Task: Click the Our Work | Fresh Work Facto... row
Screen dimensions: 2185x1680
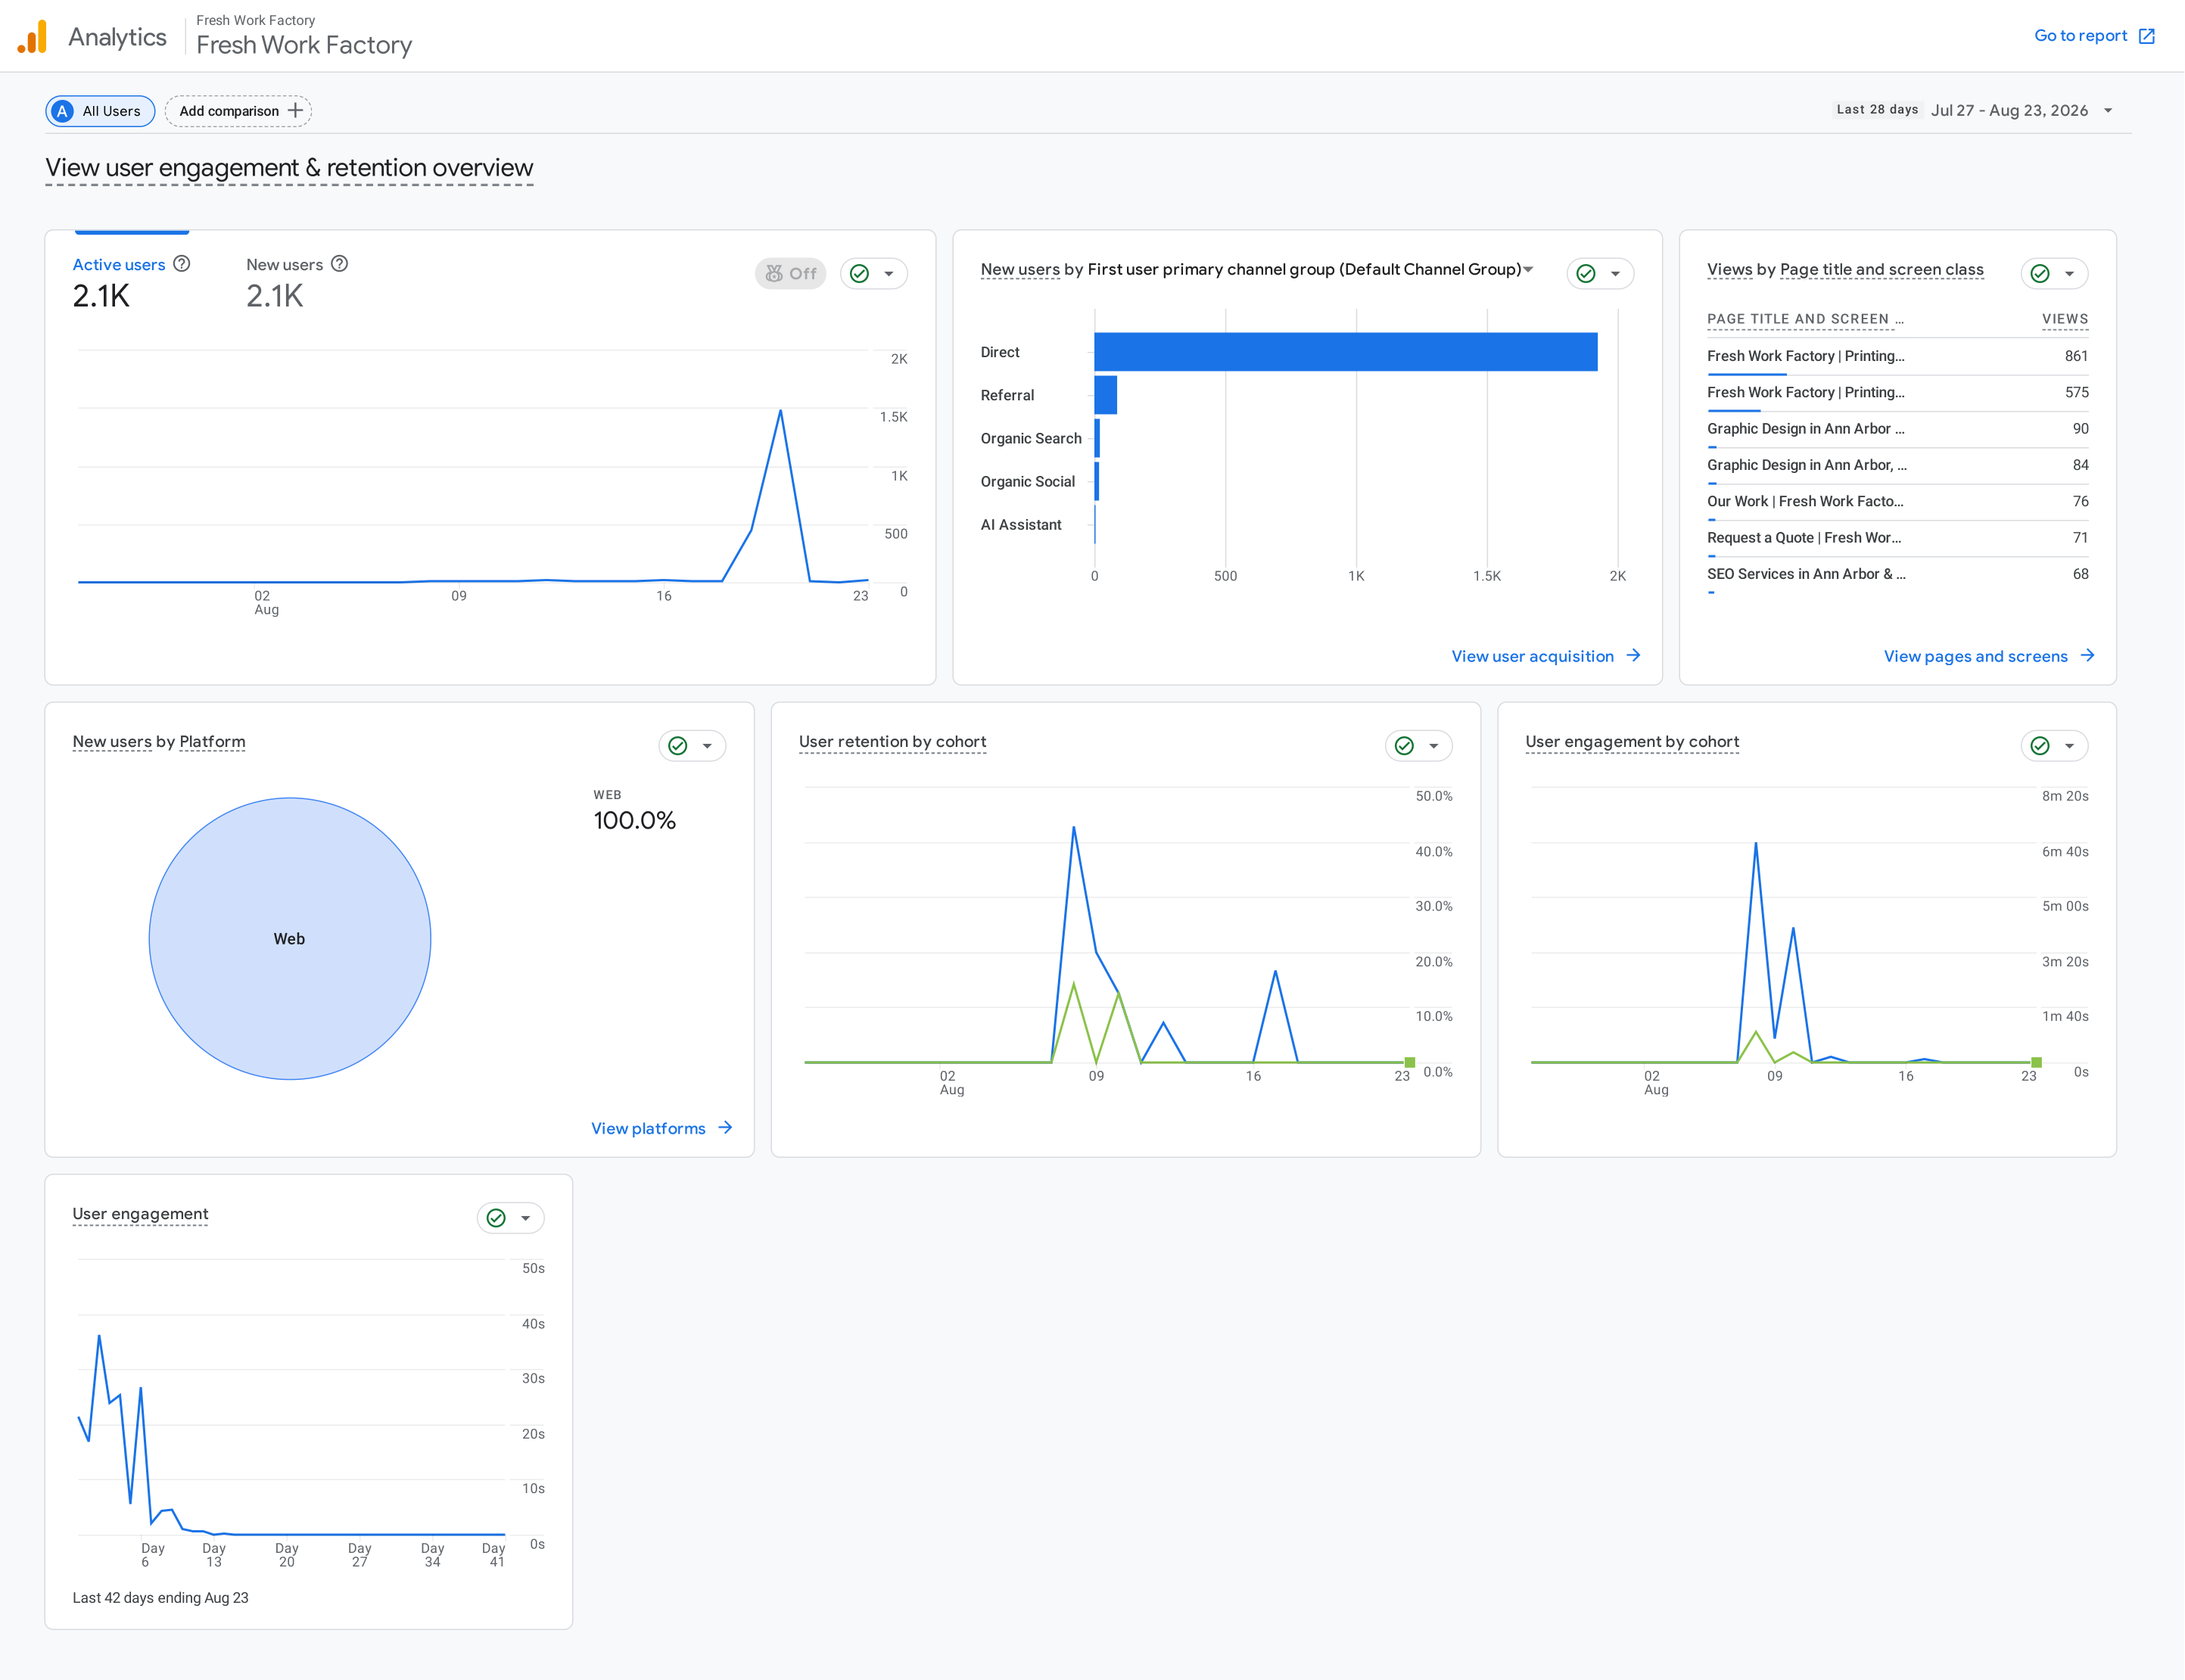Action: (x=1897, y=502)
